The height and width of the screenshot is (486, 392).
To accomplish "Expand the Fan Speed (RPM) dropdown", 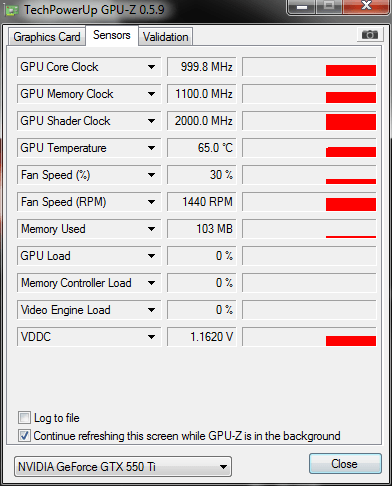I will click(x=151, y=202).
